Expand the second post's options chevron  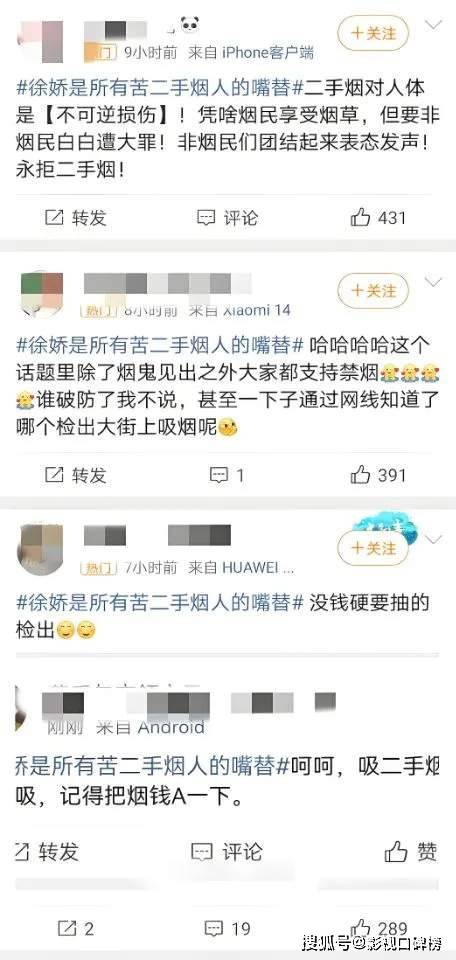[x=433, y=282]
